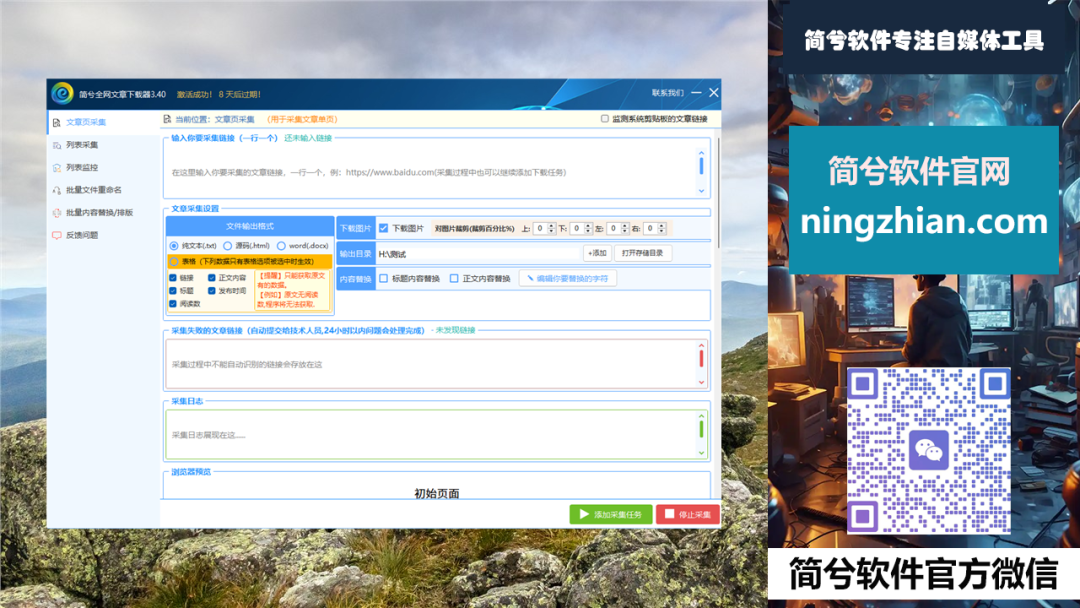Decrease the 上 crop percentage
The width and height of the screenshot is (1080, 608).
551,231
